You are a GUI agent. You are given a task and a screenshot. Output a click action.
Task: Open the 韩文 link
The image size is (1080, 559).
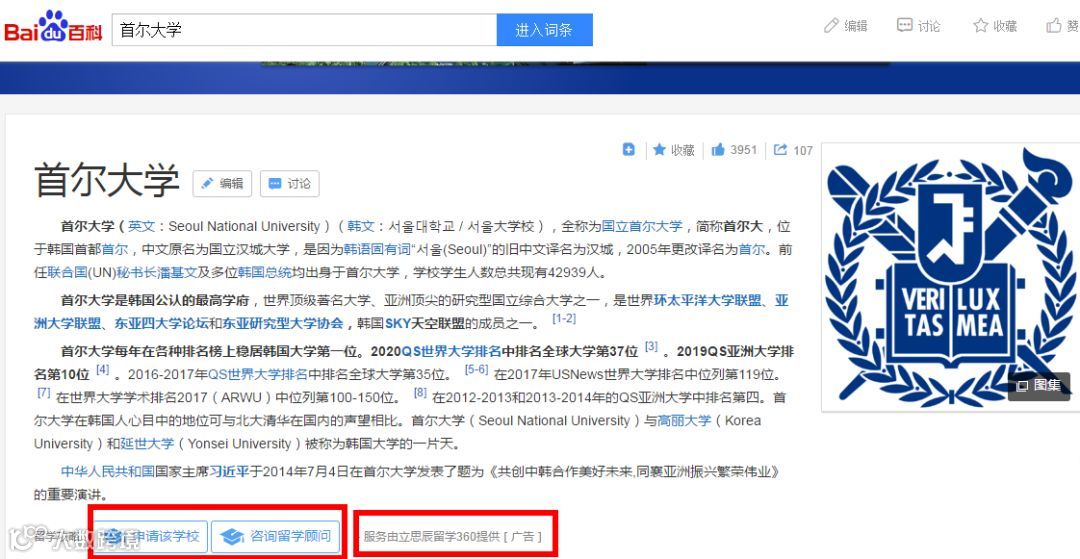tap(361, 226)
